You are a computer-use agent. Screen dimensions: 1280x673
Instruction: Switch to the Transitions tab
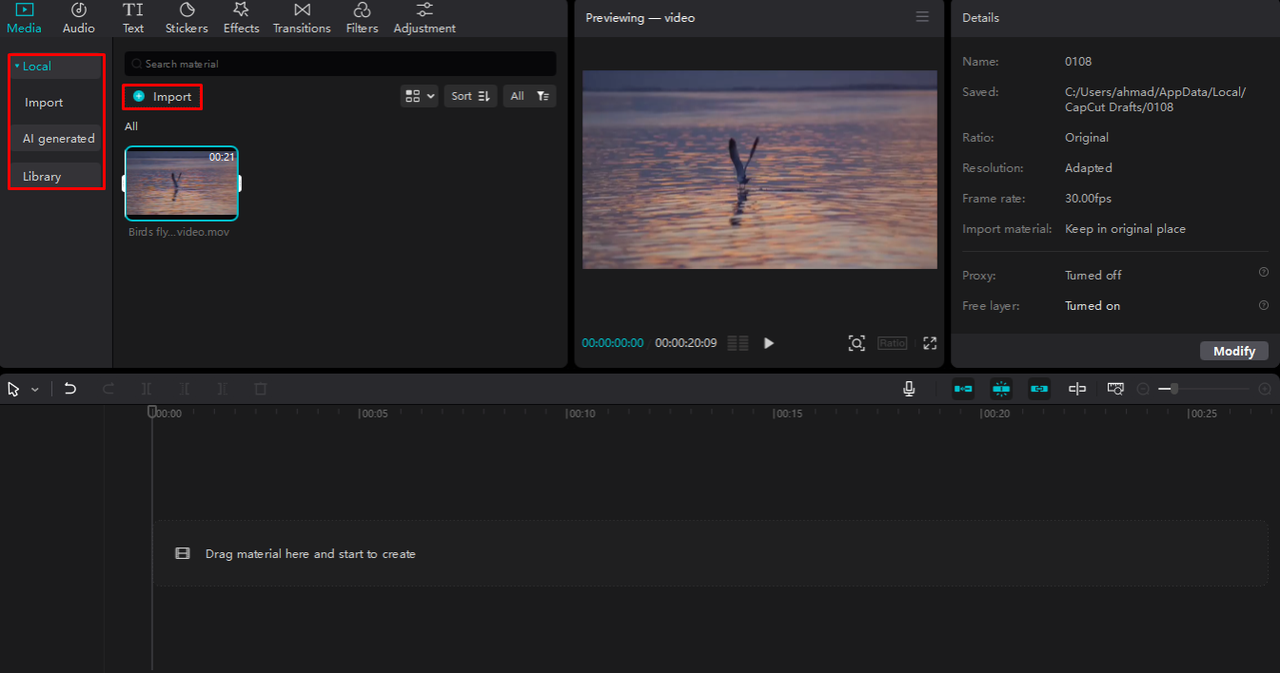pyautogui.click(x=302, y=18)
